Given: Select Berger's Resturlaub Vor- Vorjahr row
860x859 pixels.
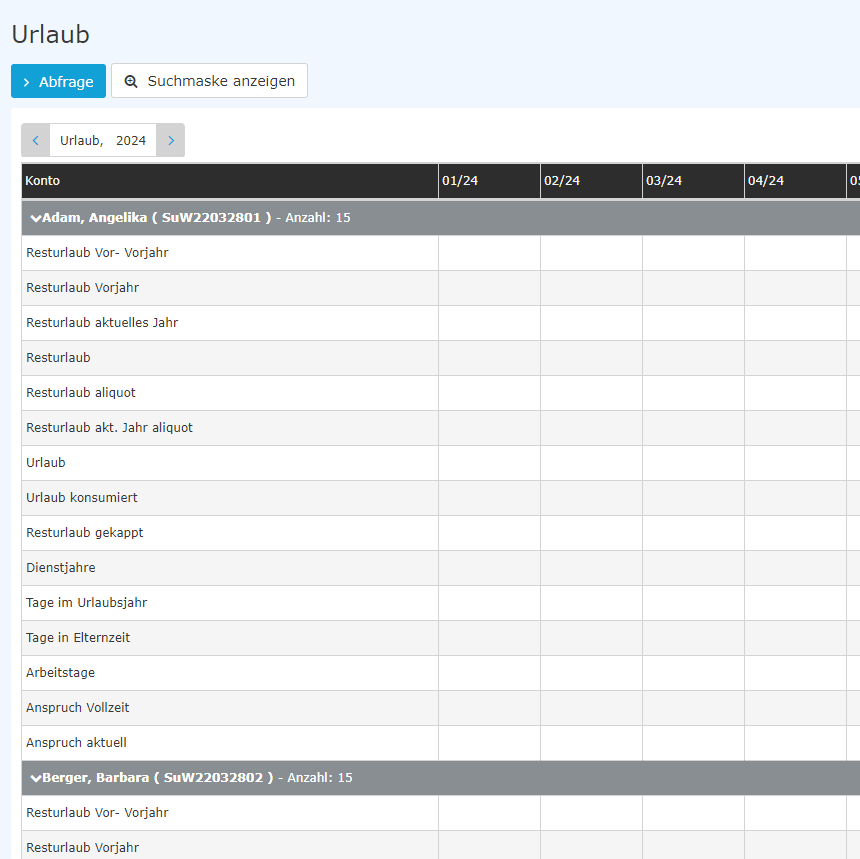Looking at the screenshot, I should 441,813.
